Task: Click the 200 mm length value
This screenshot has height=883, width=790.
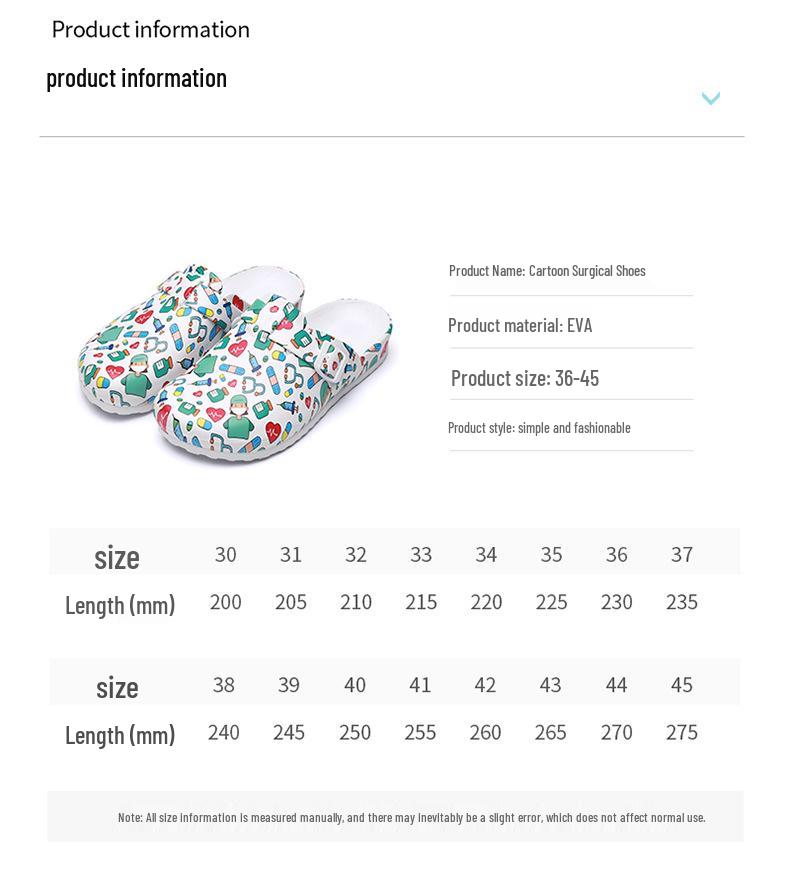Action: click(x=226, y=602)
